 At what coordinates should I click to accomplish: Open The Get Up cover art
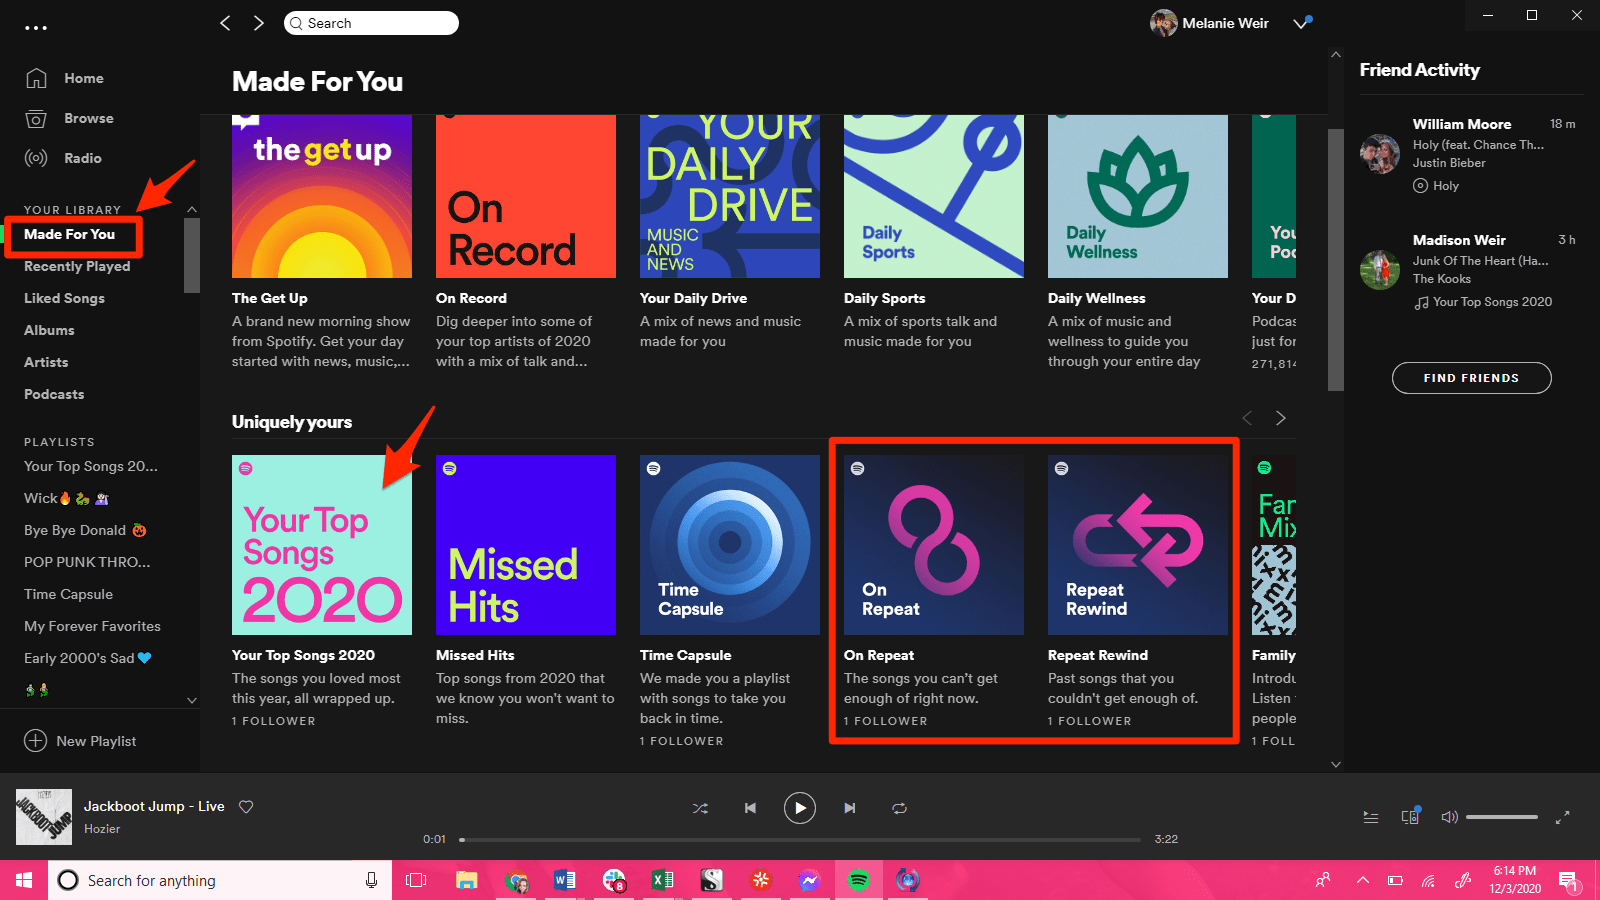(322, 196)
